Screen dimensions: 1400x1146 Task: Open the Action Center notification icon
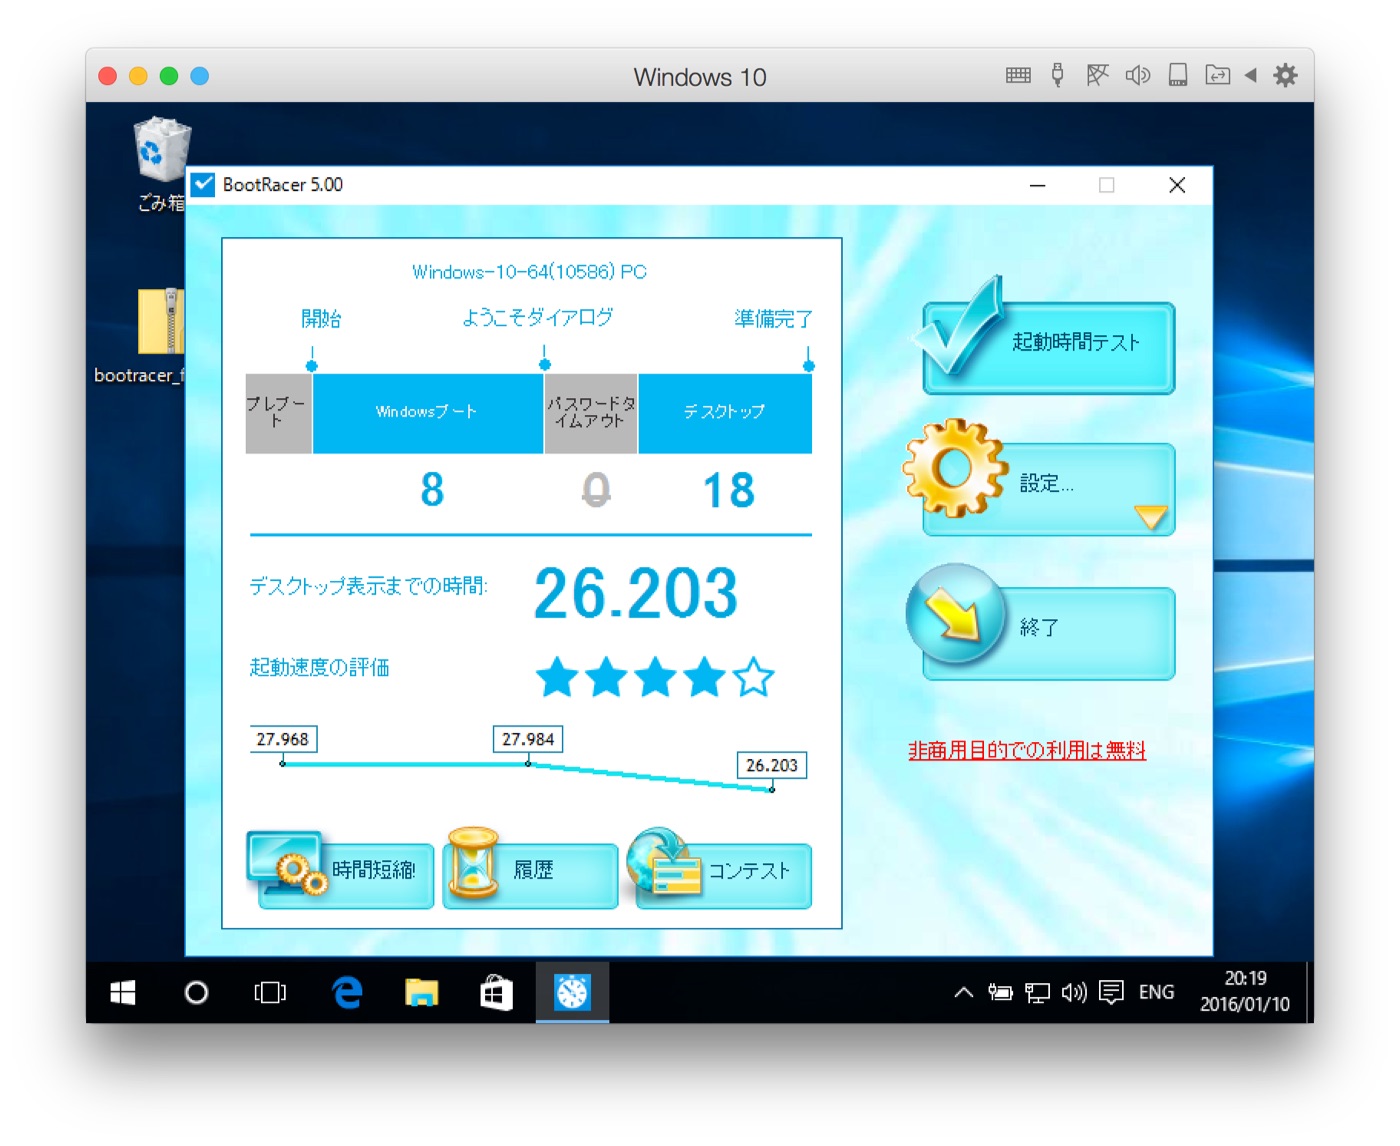(x=1111, y=992)
